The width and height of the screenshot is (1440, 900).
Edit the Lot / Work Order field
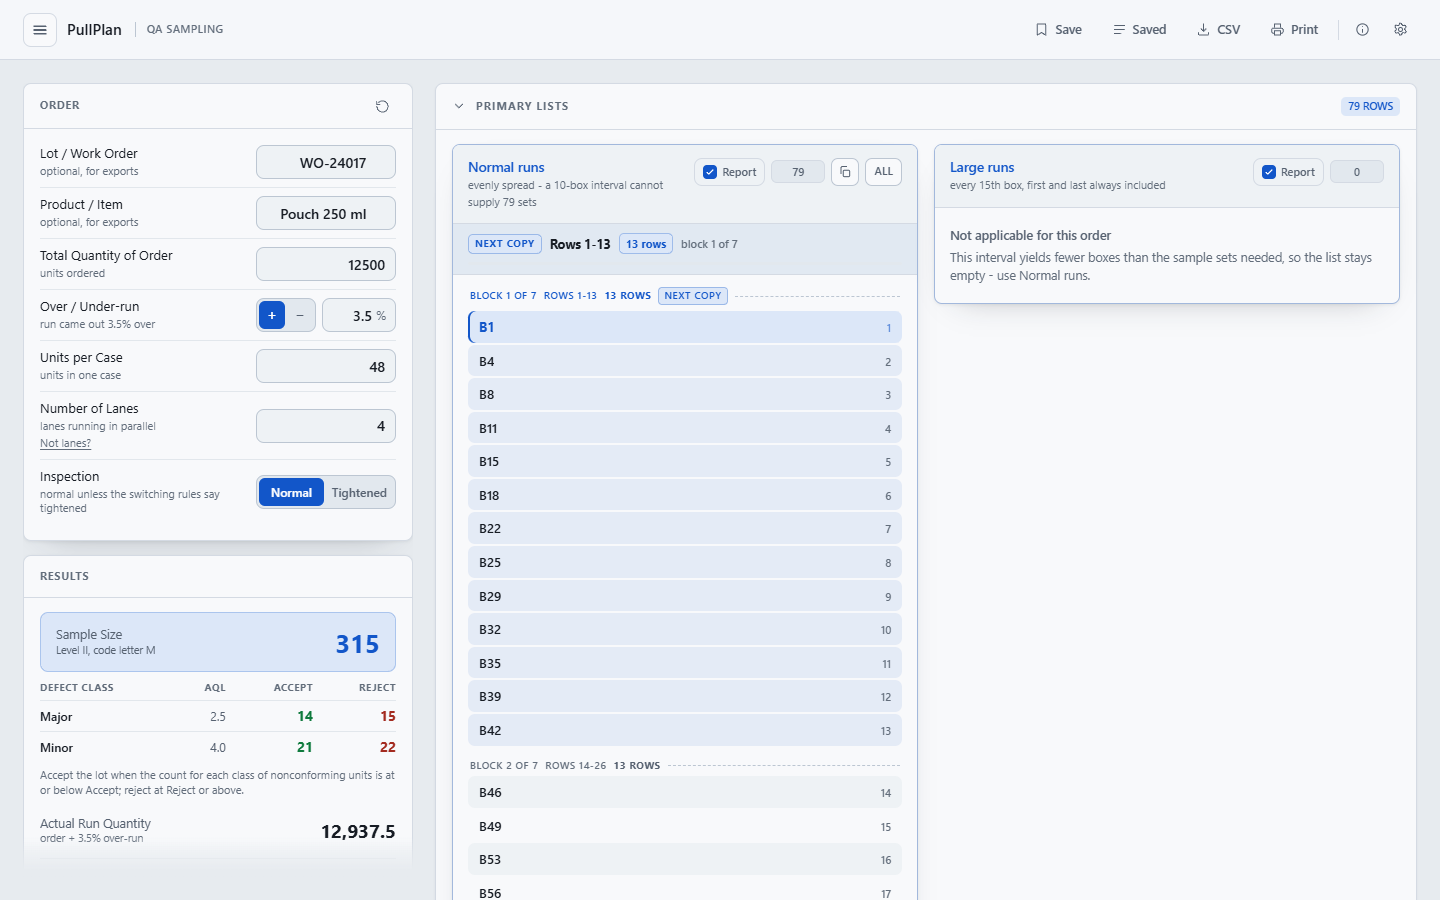pyautogui.click(x=326, y=162)
